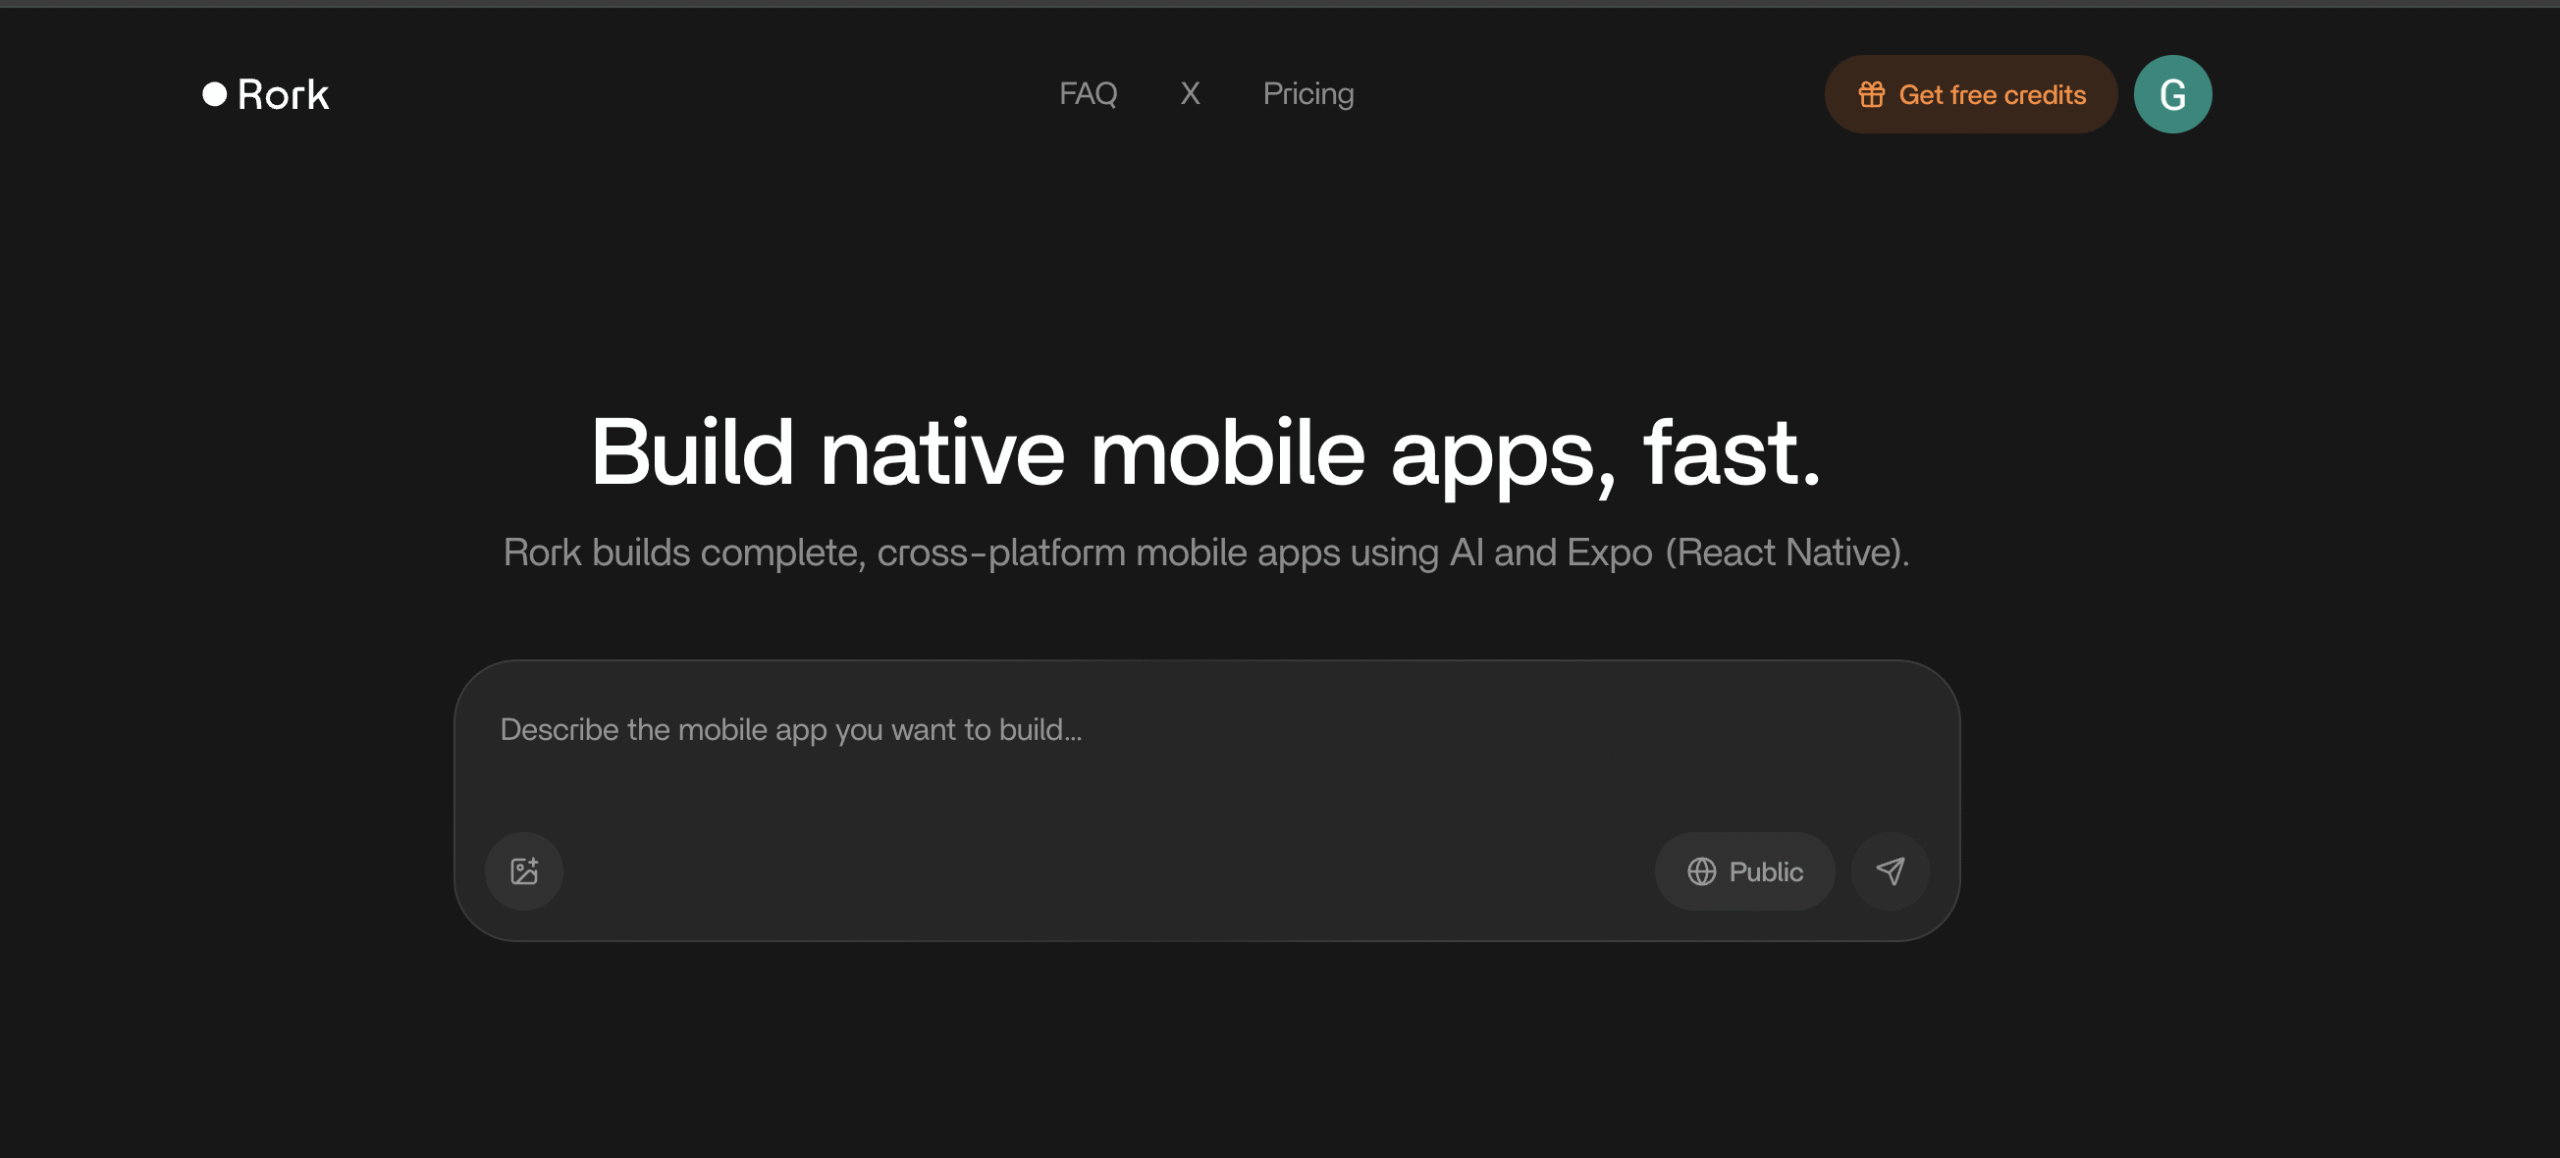Screen dimensions: 2560x1158
Task: Click 'Expo (React Native)' in the subtitle
Action: coord(1737,552)
